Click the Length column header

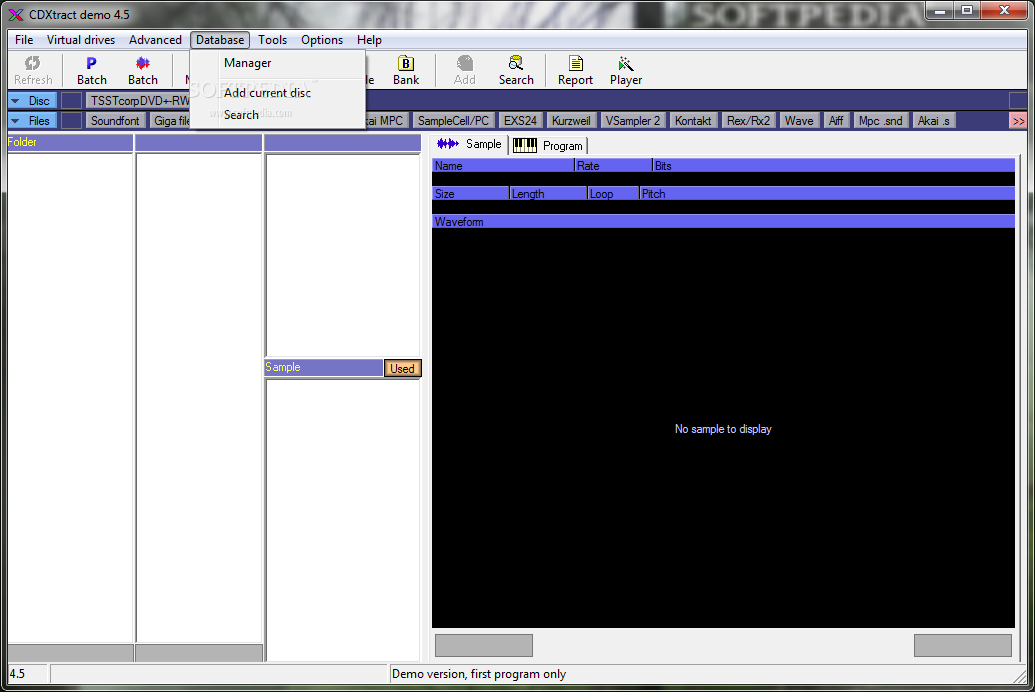549,193
